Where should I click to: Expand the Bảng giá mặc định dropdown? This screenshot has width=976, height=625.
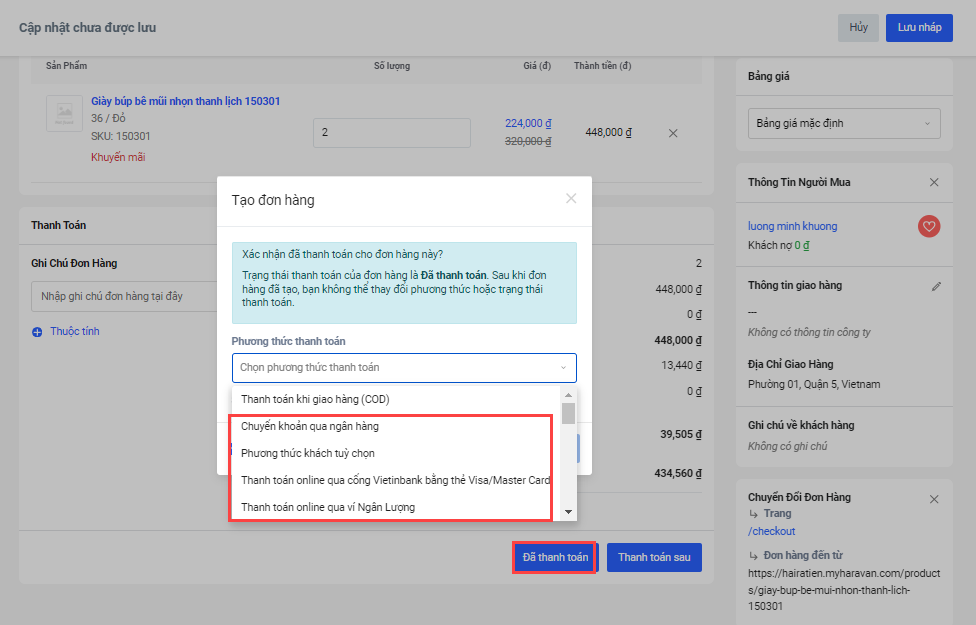[x=844, y=124]
